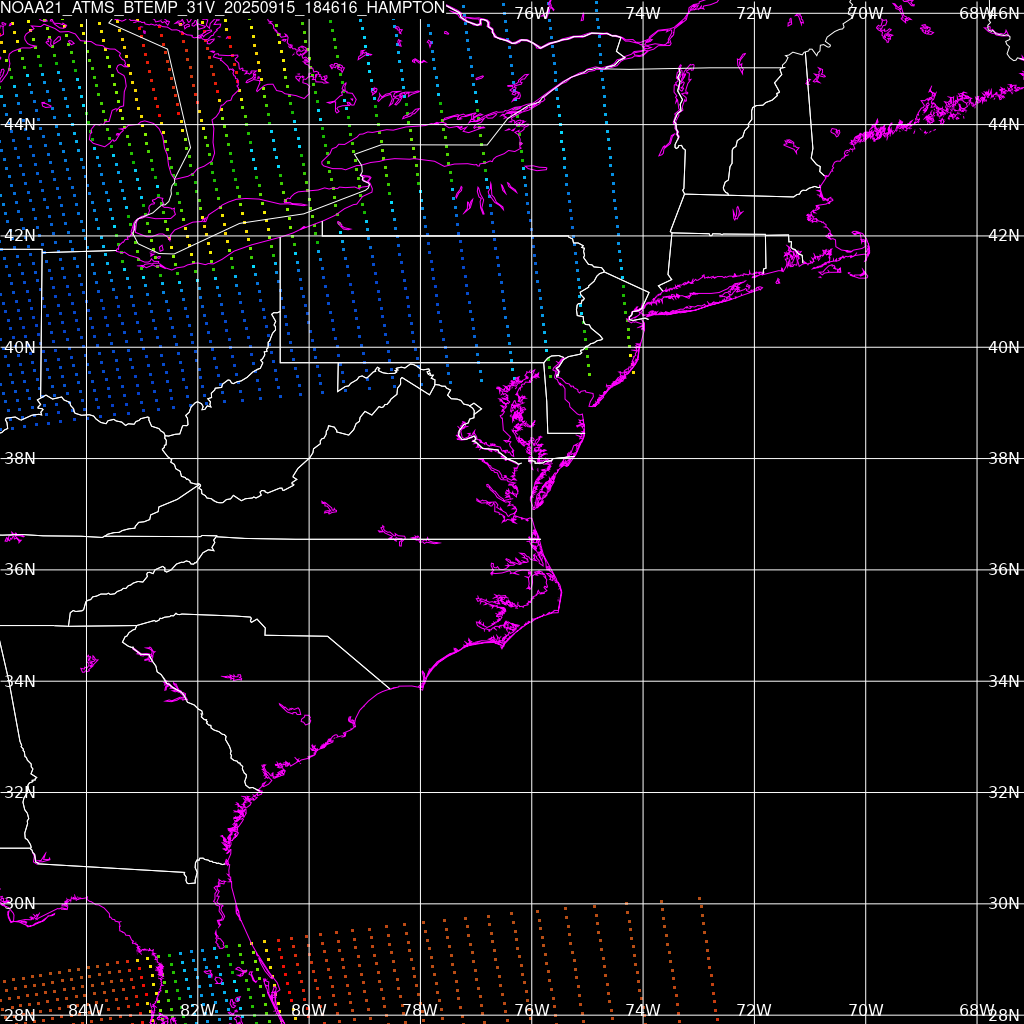Click the 82W label along bottom edge
Viewport: 1024px width, 1024px height.
click(x=197, y=1010)
